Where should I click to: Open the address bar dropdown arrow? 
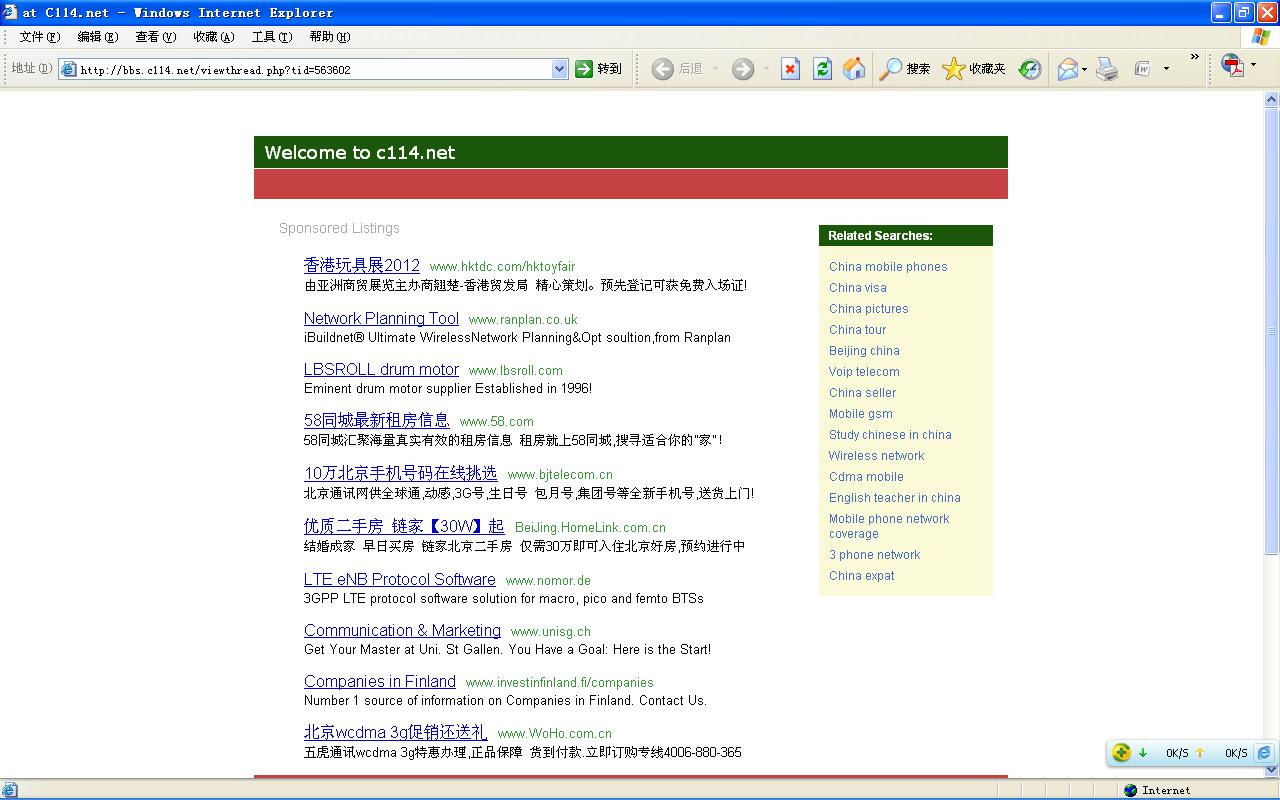click(559, 69)
